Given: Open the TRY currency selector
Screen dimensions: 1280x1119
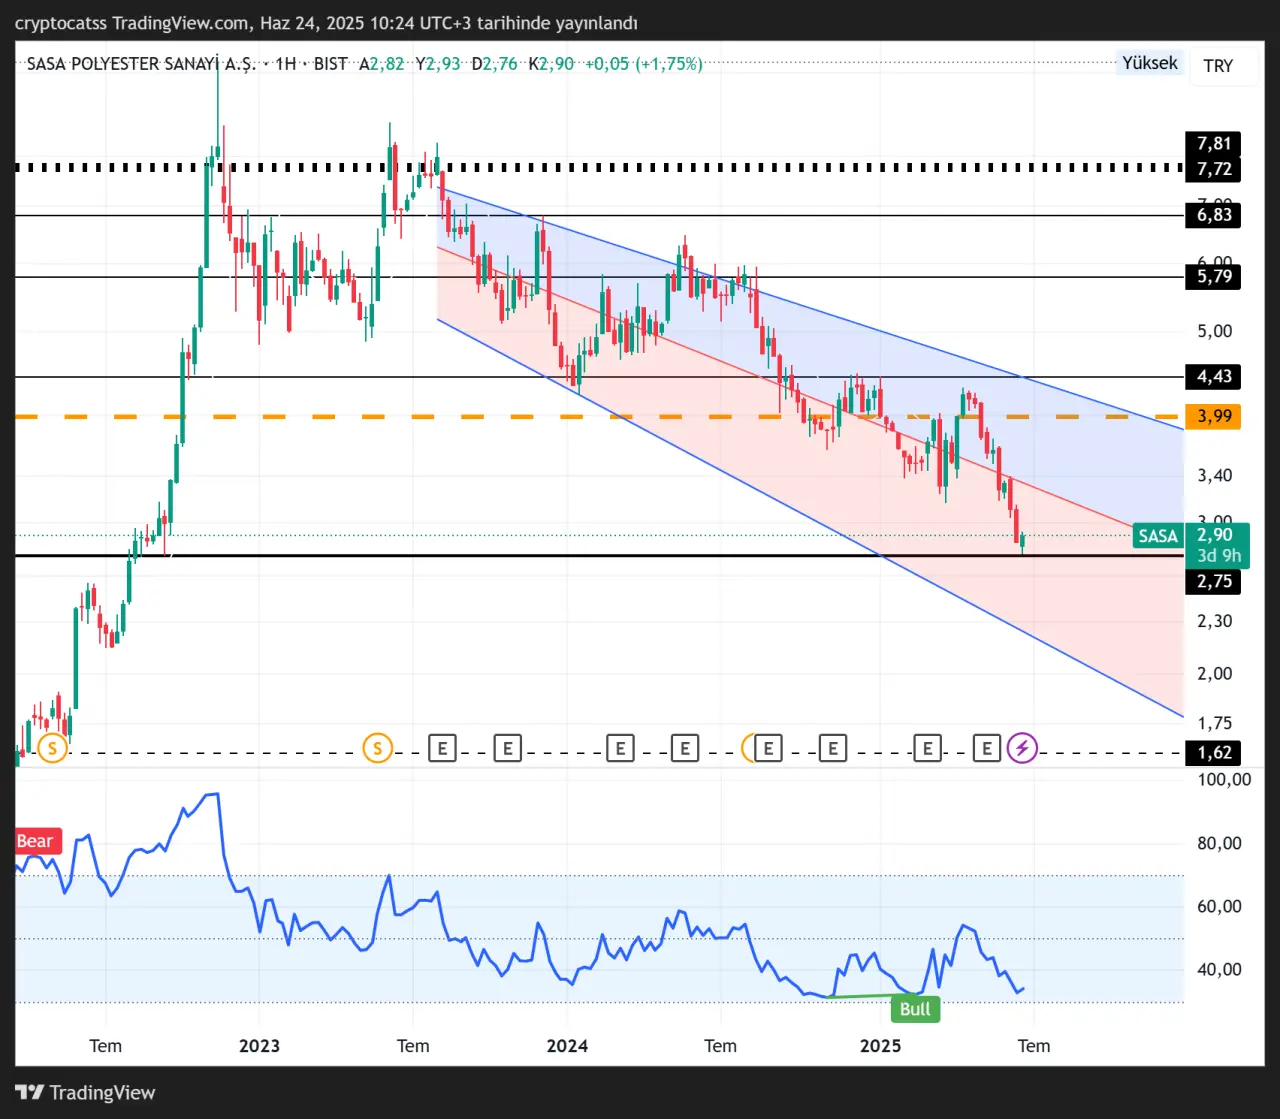Looking at the screenshot, I should [x=1218, y=66].
